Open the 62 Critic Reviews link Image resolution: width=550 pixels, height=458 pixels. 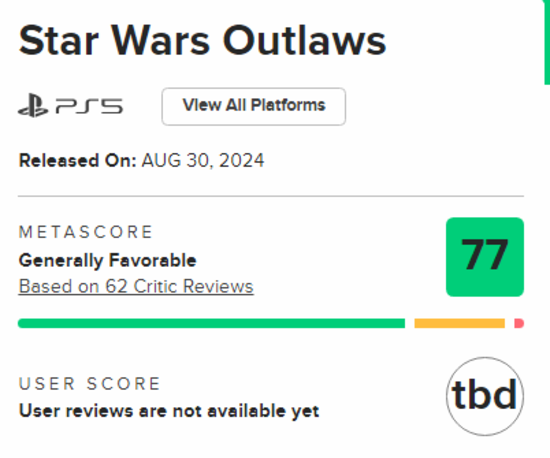tap(136, 287)
